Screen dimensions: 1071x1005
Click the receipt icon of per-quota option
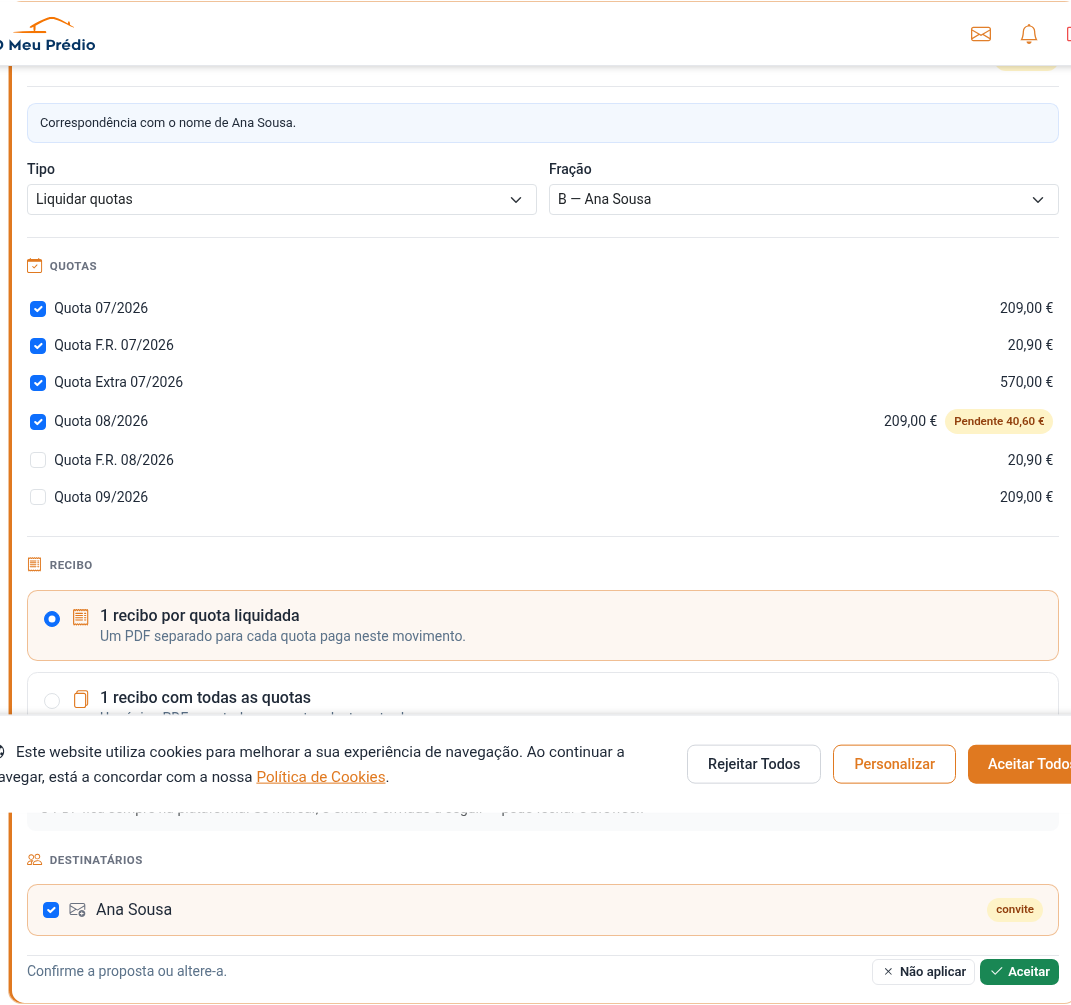pyautogui.click(x=81, y=618)
